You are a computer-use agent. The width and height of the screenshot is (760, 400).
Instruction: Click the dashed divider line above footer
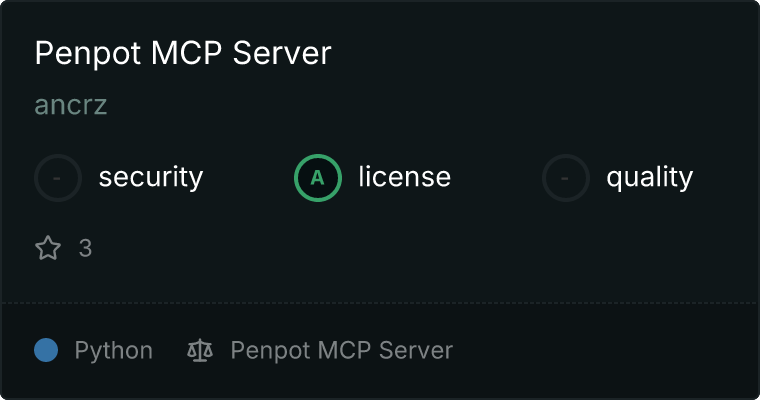380,303
